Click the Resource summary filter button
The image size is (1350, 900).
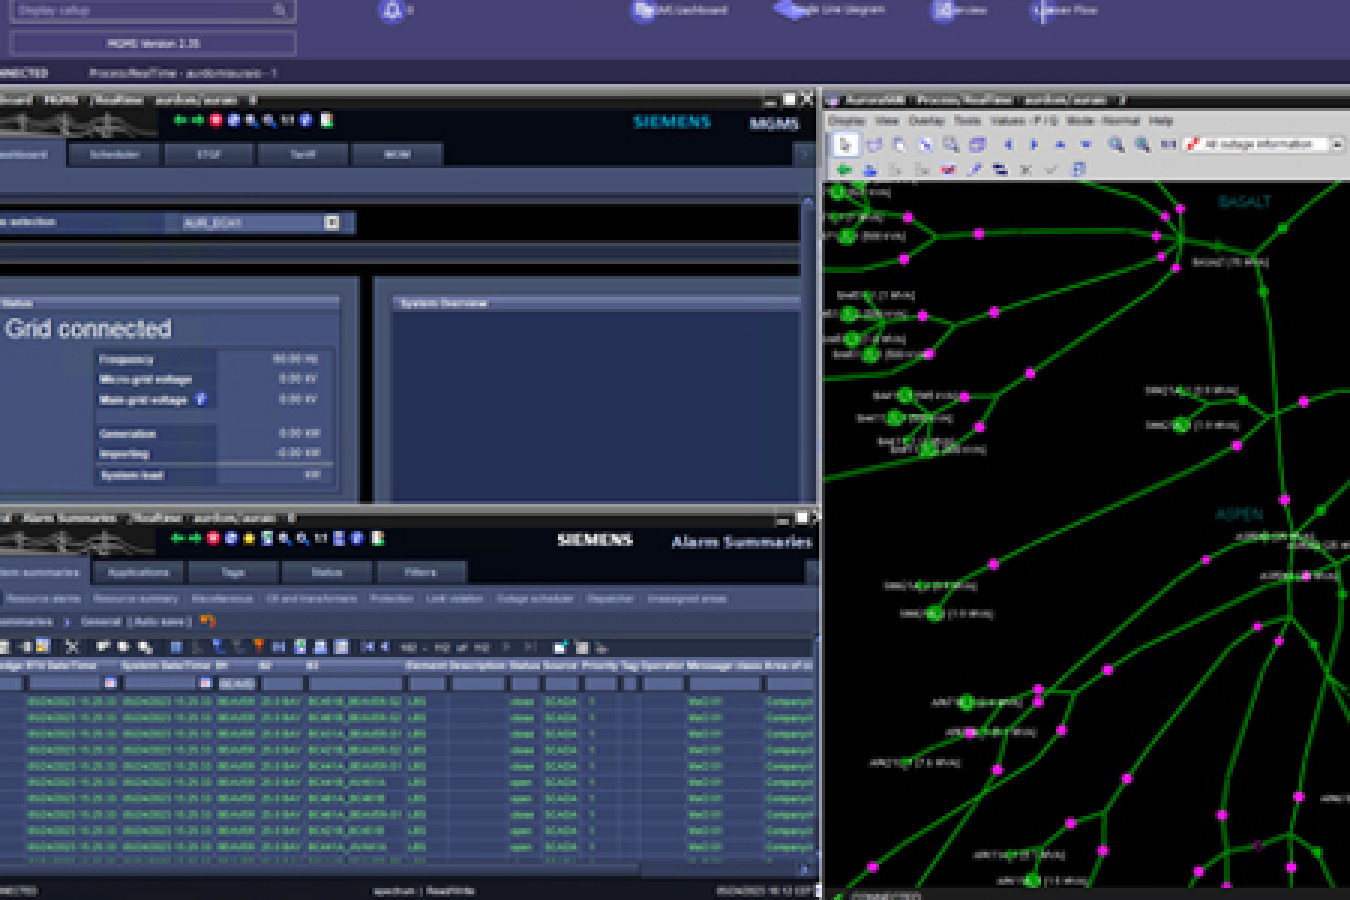point(135,598)
